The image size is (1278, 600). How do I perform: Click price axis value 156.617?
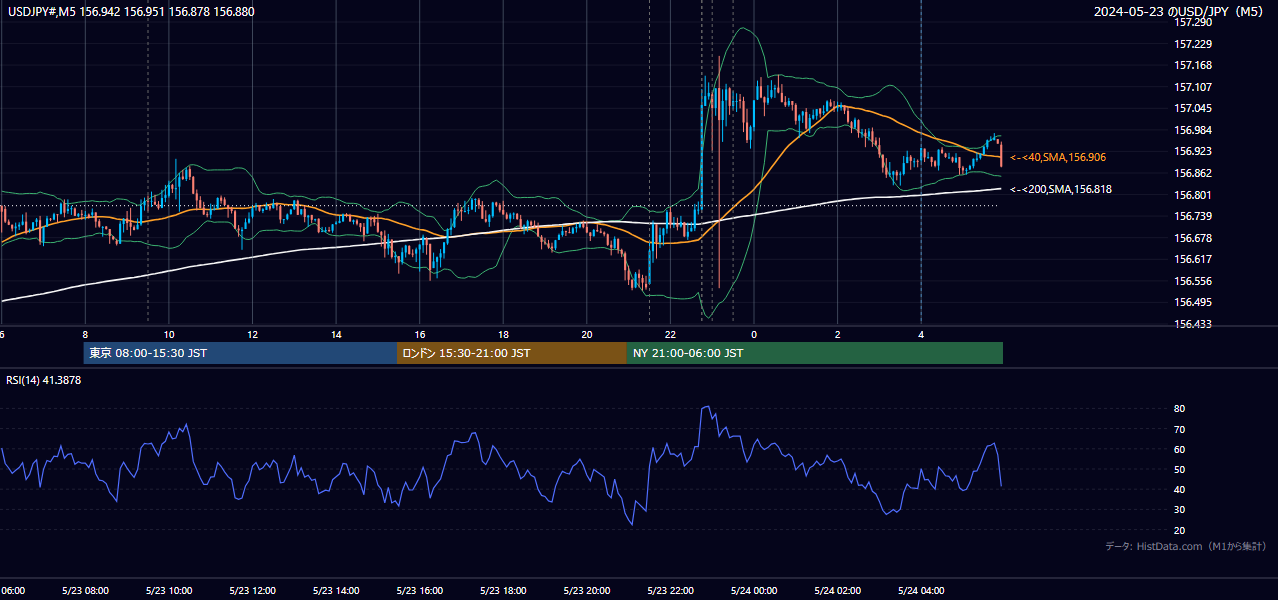[1192, 259]
